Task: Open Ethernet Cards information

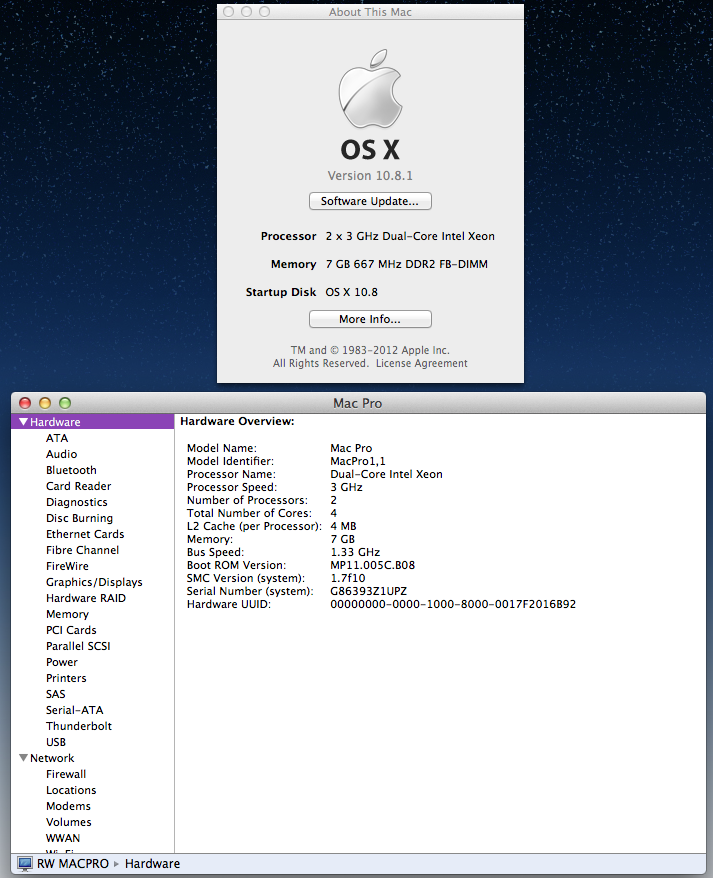Action: pyautogui.click(x=85, y=534)
